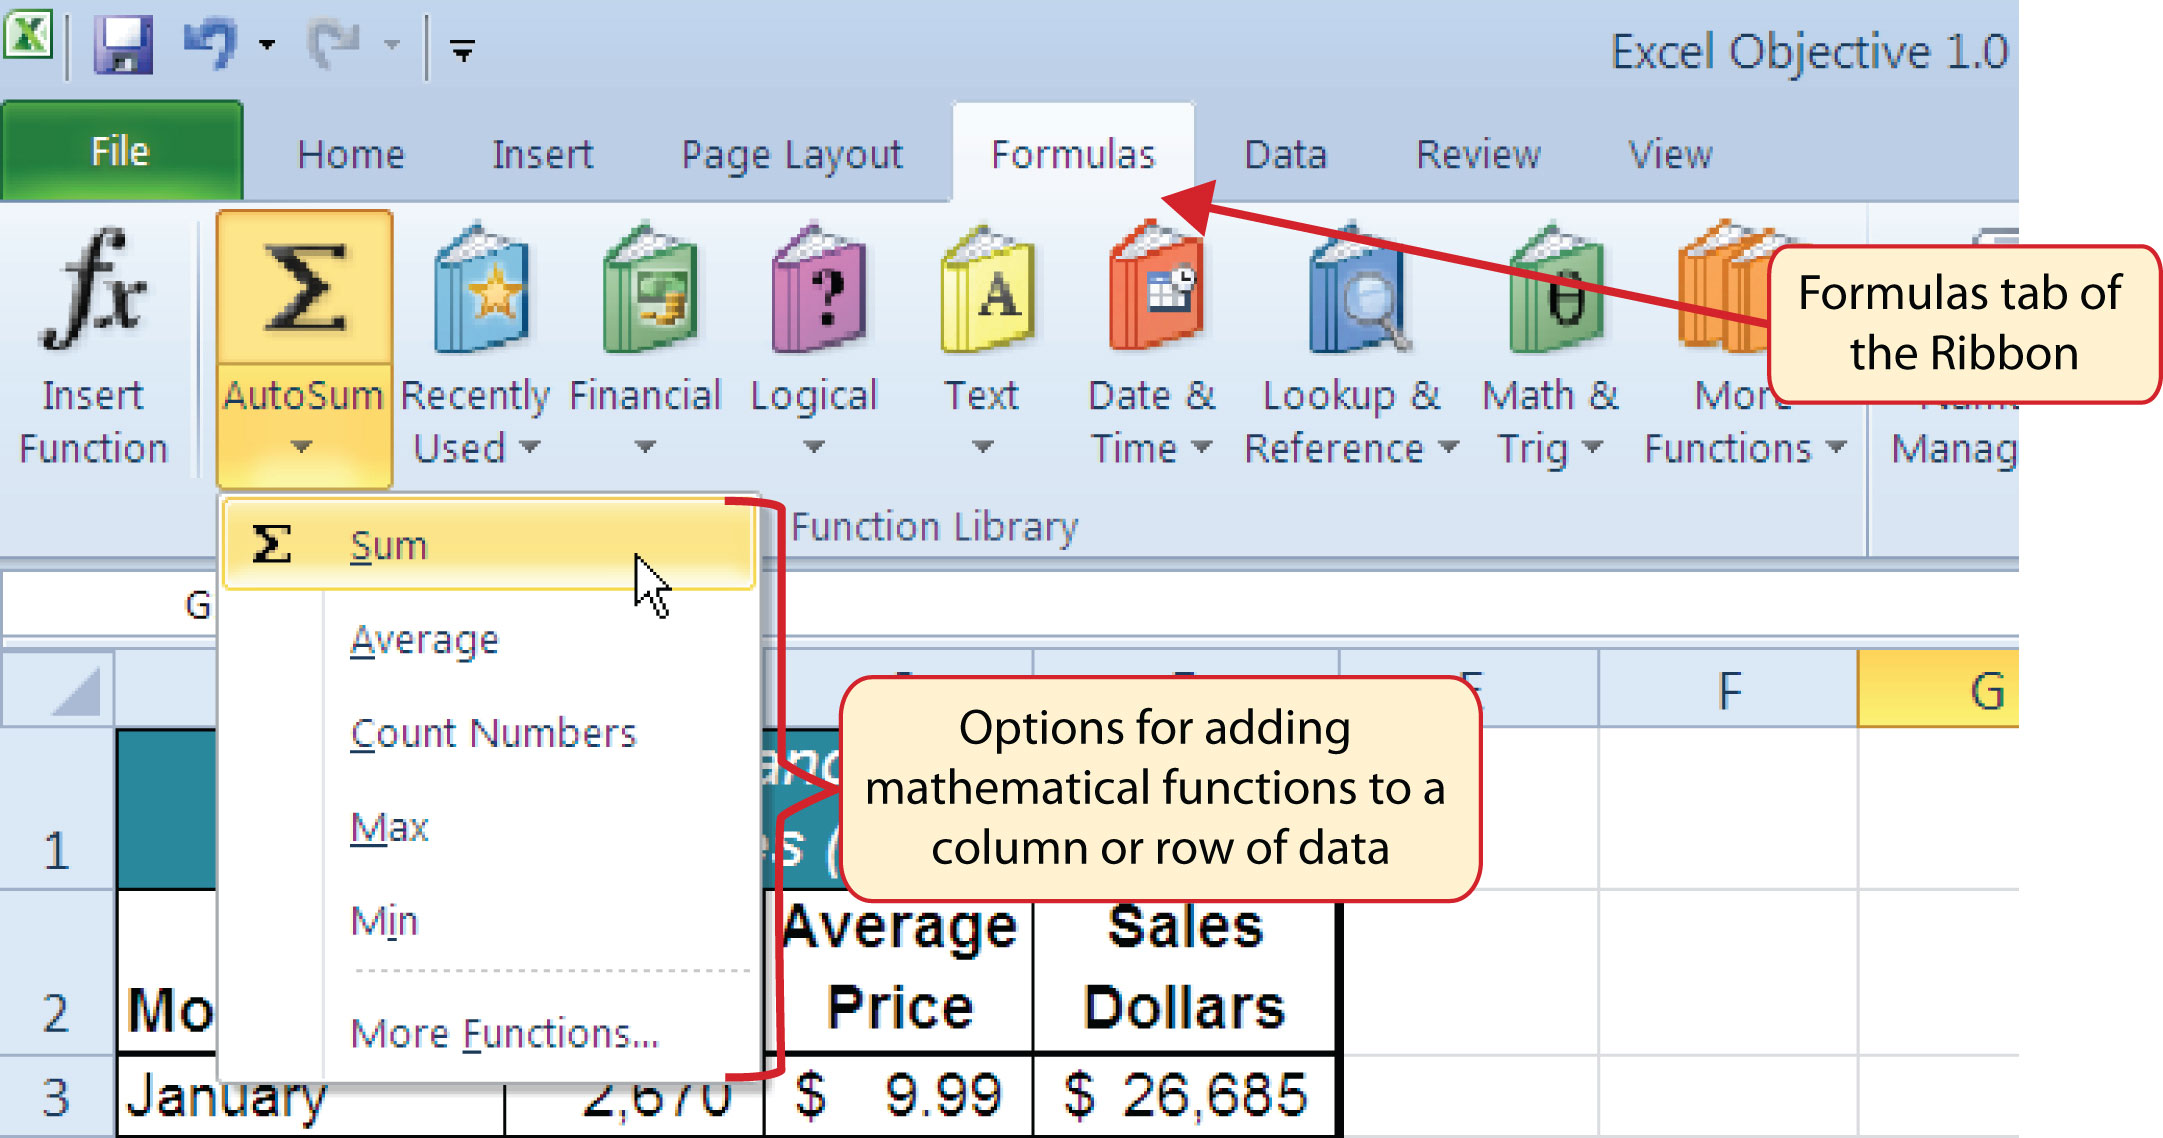Choose Sum from the AutoSum menu
Screen dimensions: 2163x1138
[x=389, y=546]
